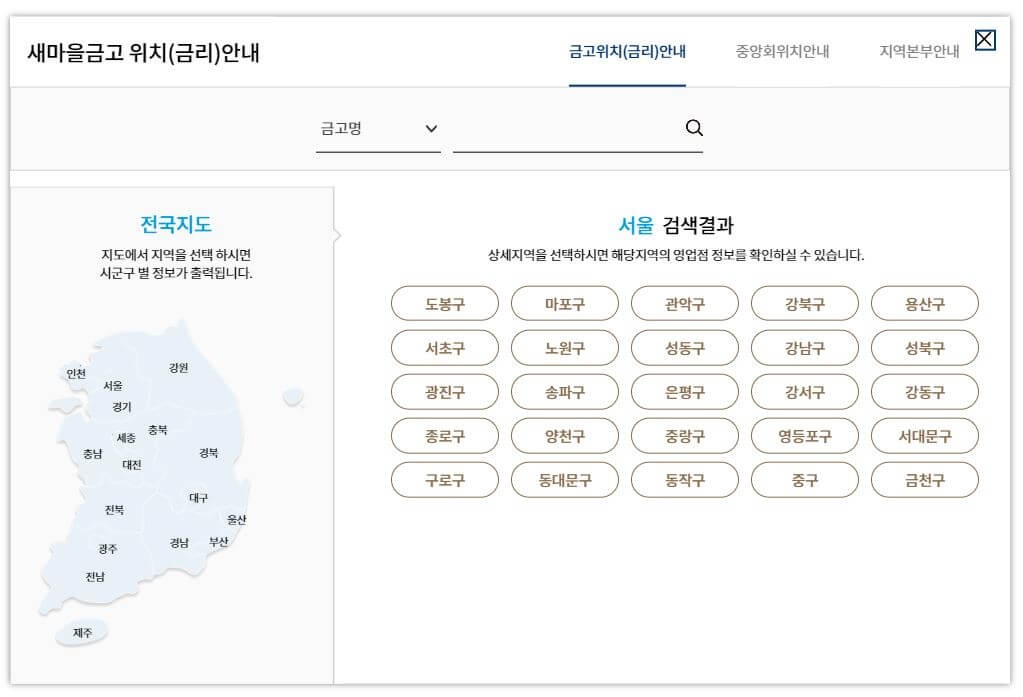Image resolution: width=1023 pixels, height=697 pixels.
Task: Click the 강남구 district button
Action: (804, 347)
